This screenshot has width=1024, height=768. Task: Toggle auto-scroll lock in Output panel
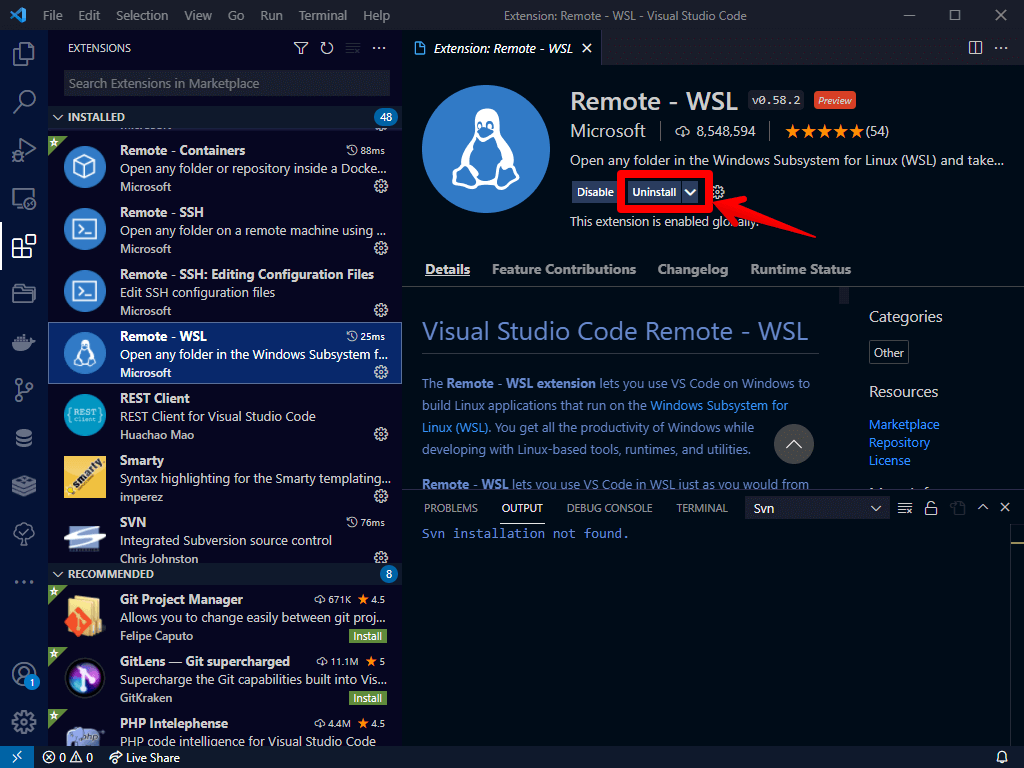pos(930,507)
